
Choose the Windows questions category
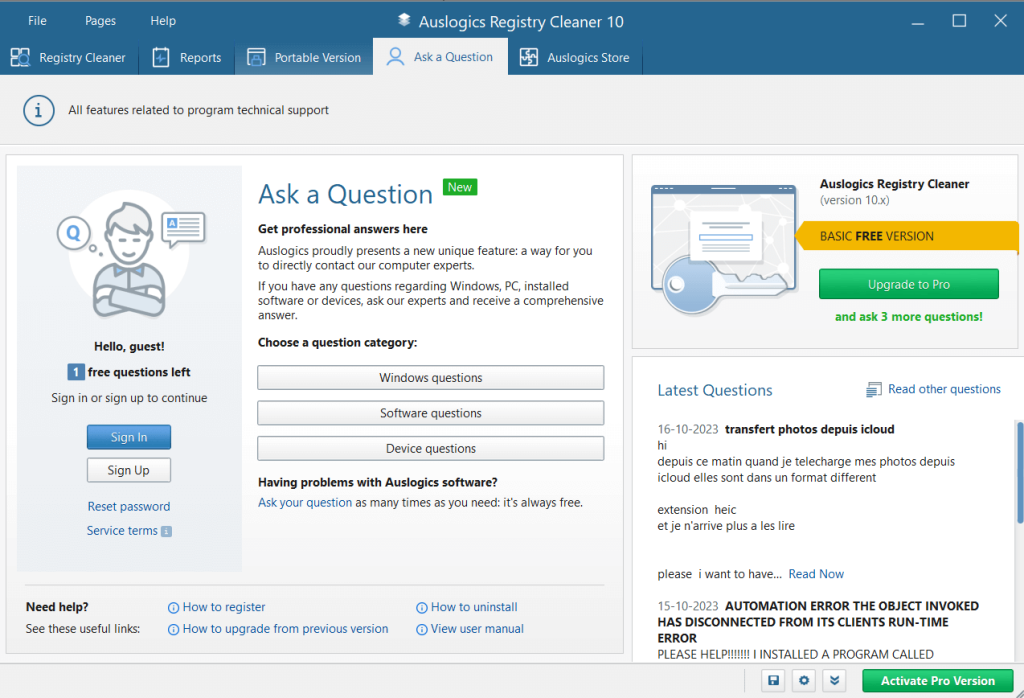click(430, 377)
